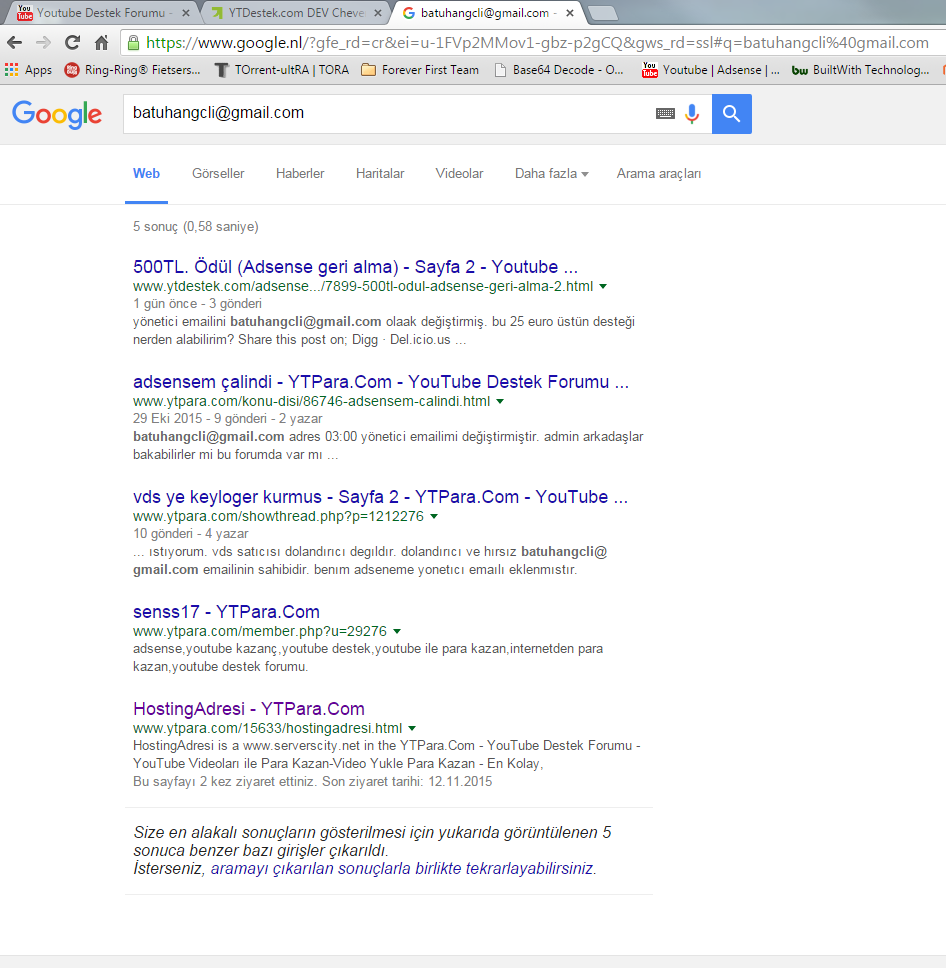Open a new tab button
The image size is (946, 968).
coord(602,13)
